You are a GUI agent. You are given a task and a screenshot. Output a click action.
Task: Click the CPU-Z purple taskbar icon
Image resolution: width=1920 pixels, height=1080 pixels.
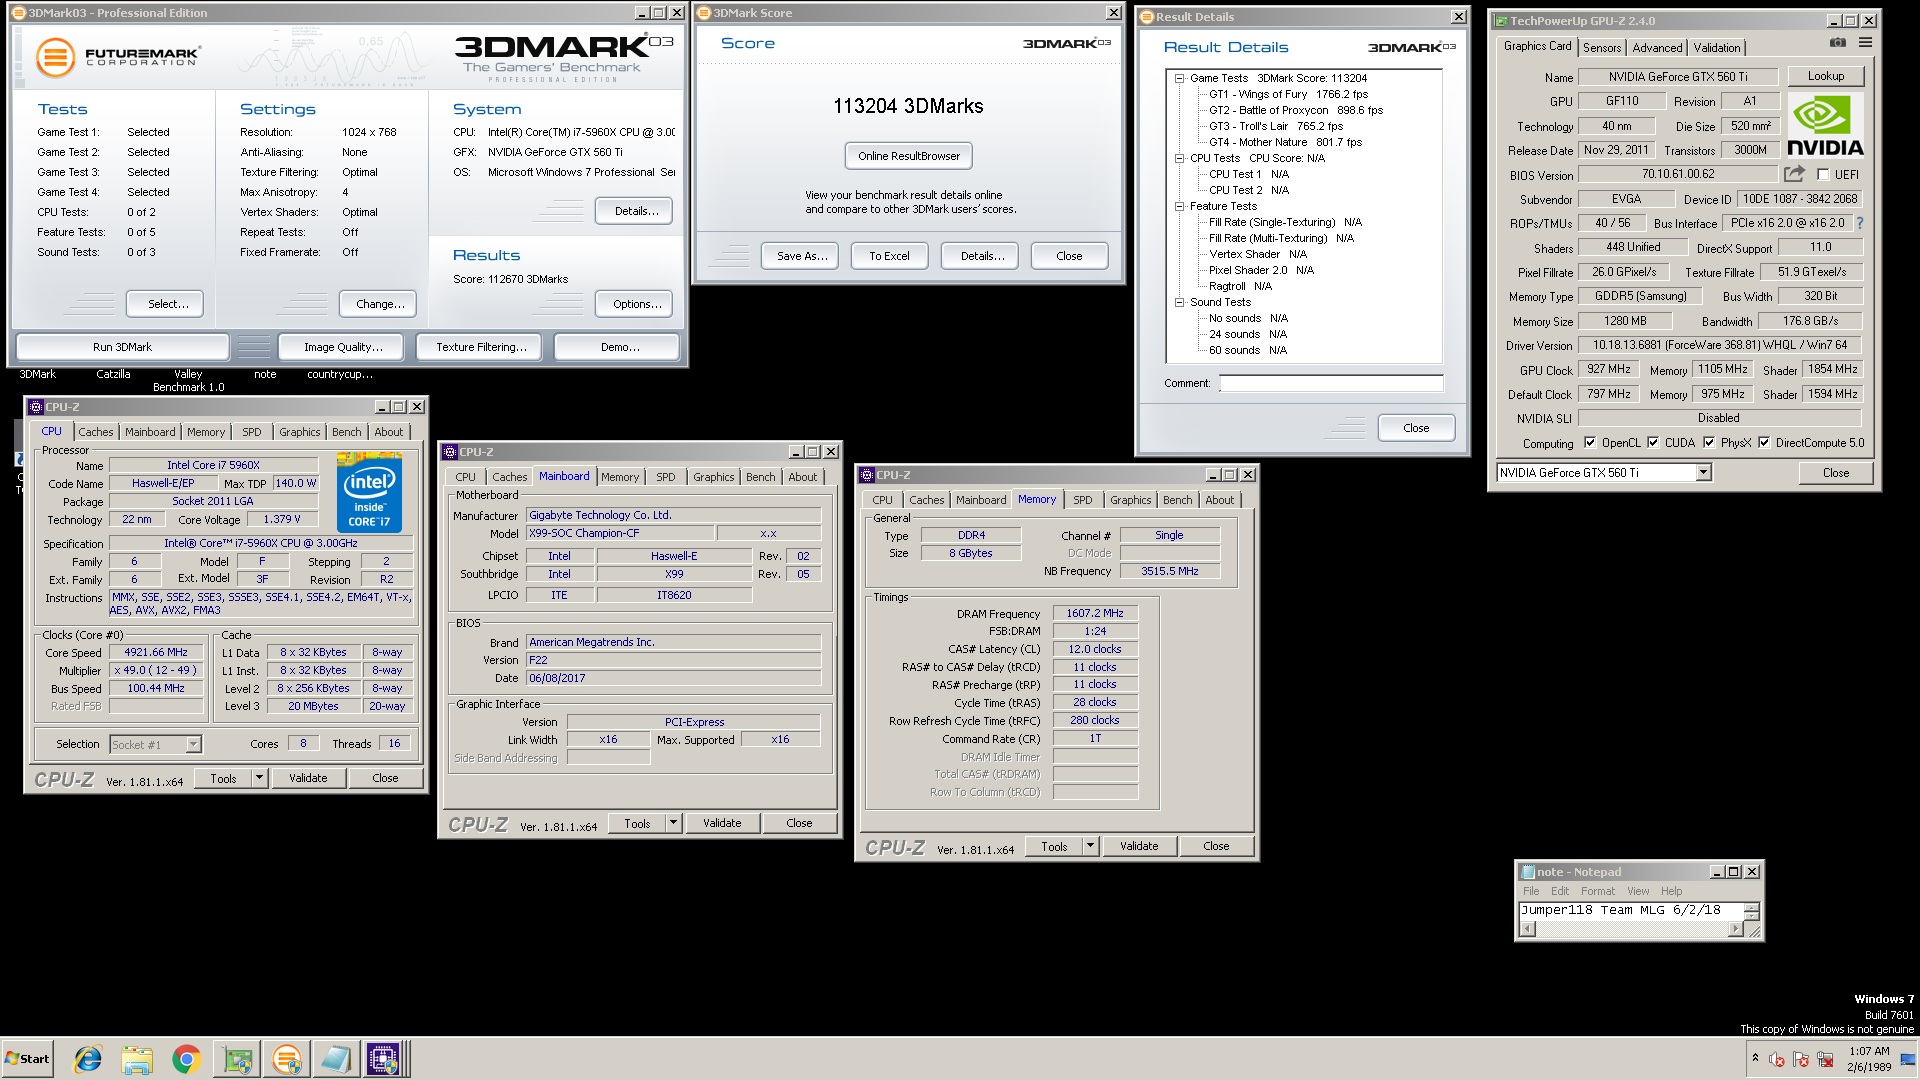tap(383, 1059)
